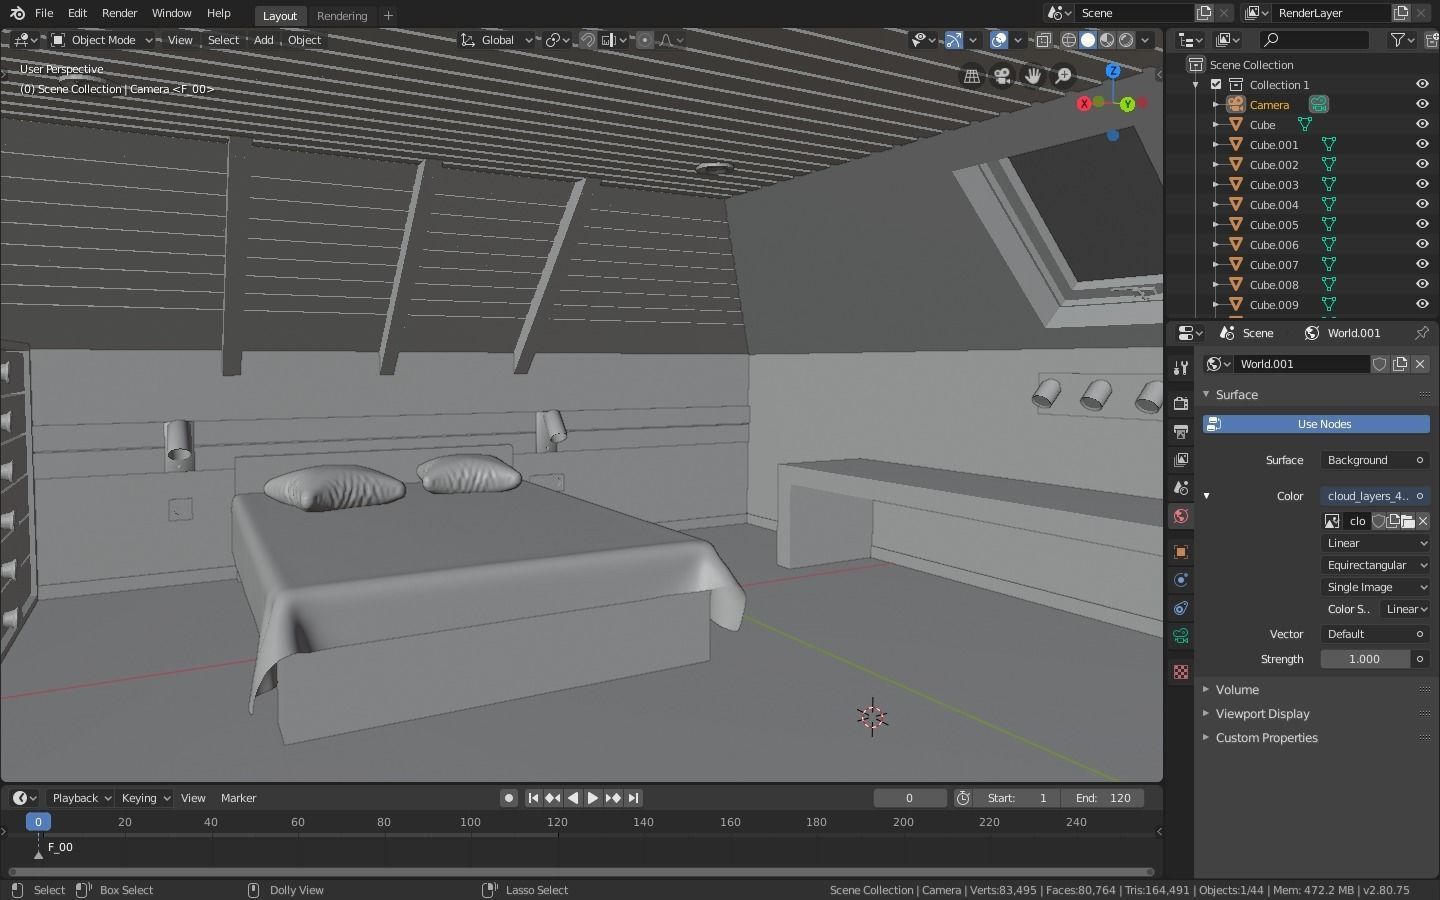1440x900 pixels.
Task: Click the current frame number field
Action: click(x=909, y=798)
